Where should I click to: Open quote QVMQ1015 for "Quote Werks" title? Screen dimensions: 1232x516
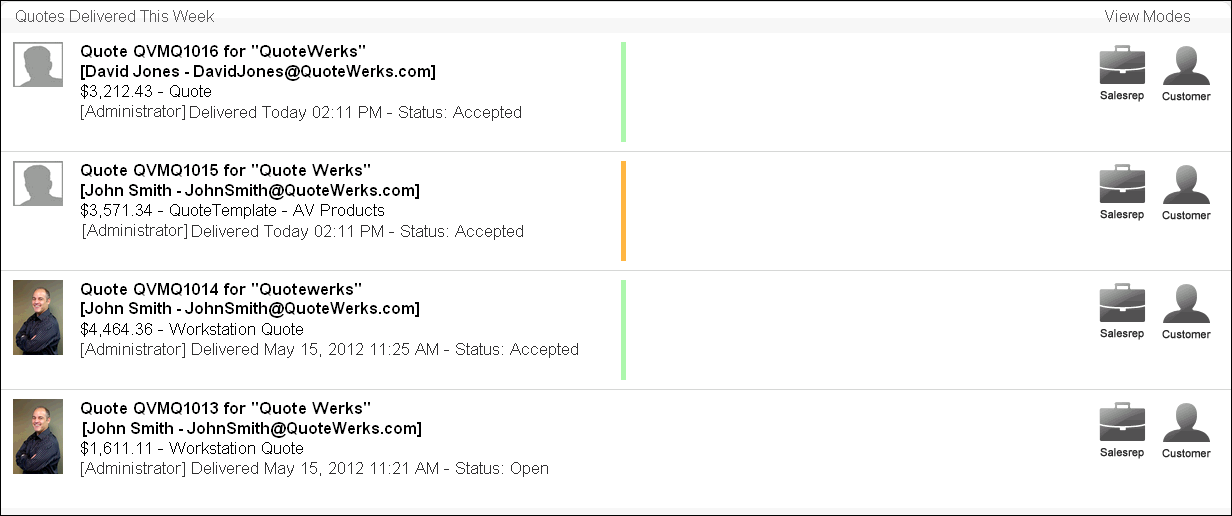[x=225, y=170]
